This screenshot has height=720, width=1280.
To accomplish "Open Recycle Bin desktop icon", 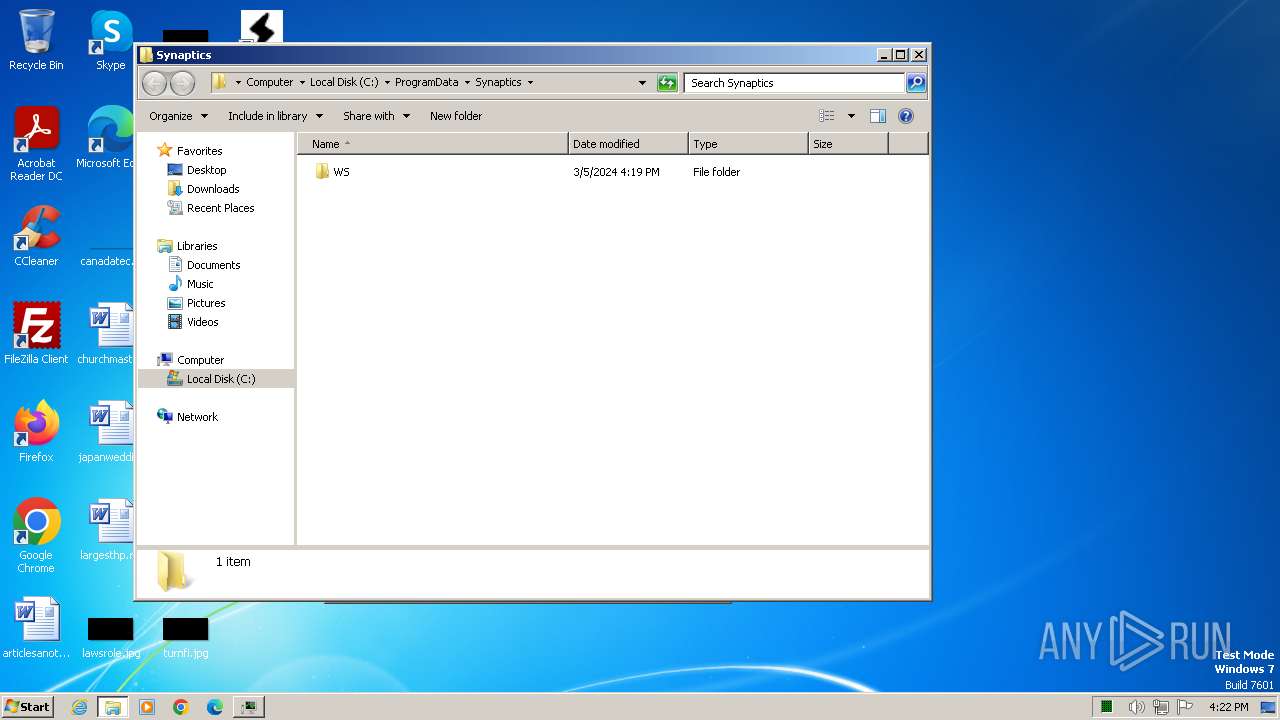I will (x=36, y=40).
